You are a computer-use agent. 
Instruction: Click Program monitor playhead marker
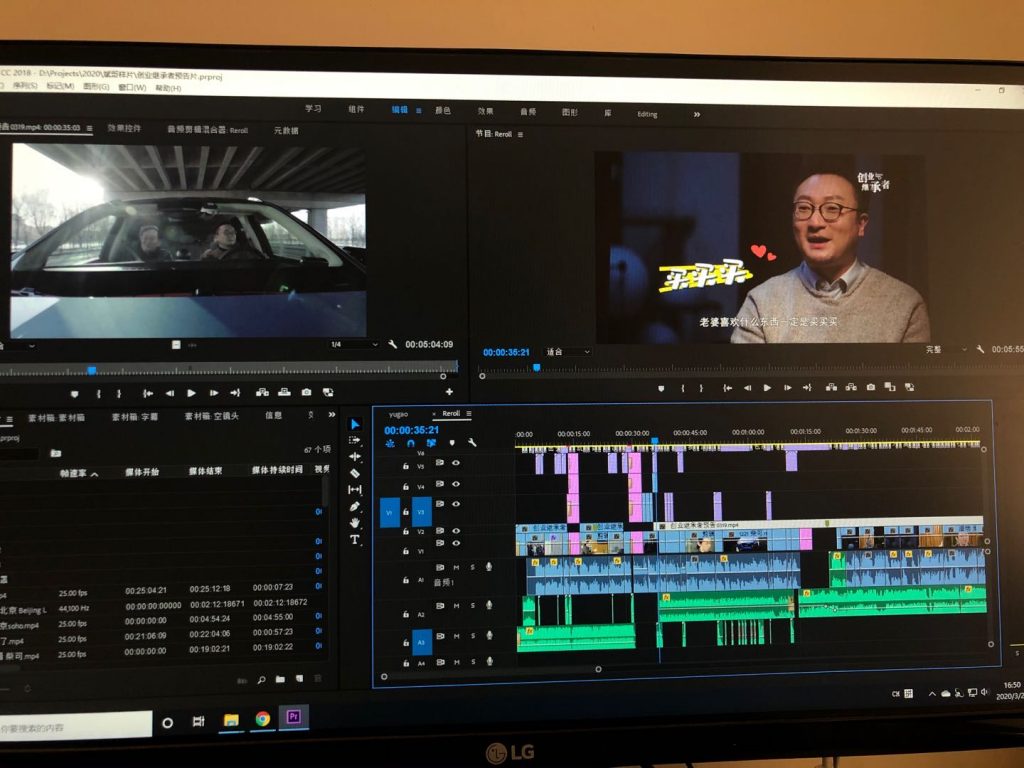(x=536, y=368)
